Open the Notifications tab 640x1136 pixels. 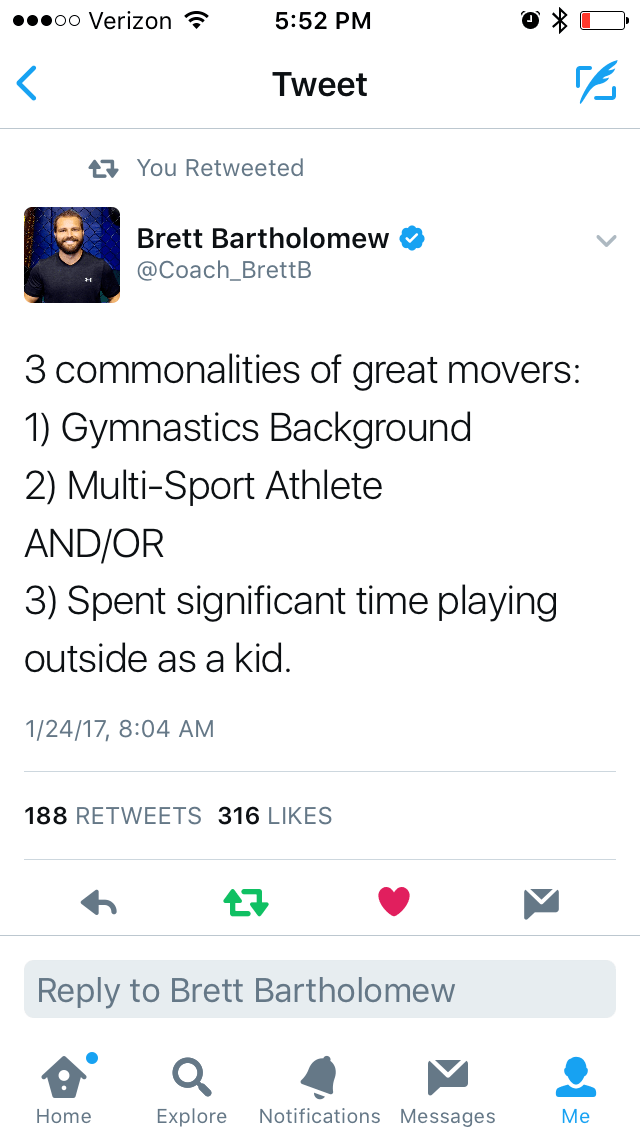click(x=320, y=1088)
